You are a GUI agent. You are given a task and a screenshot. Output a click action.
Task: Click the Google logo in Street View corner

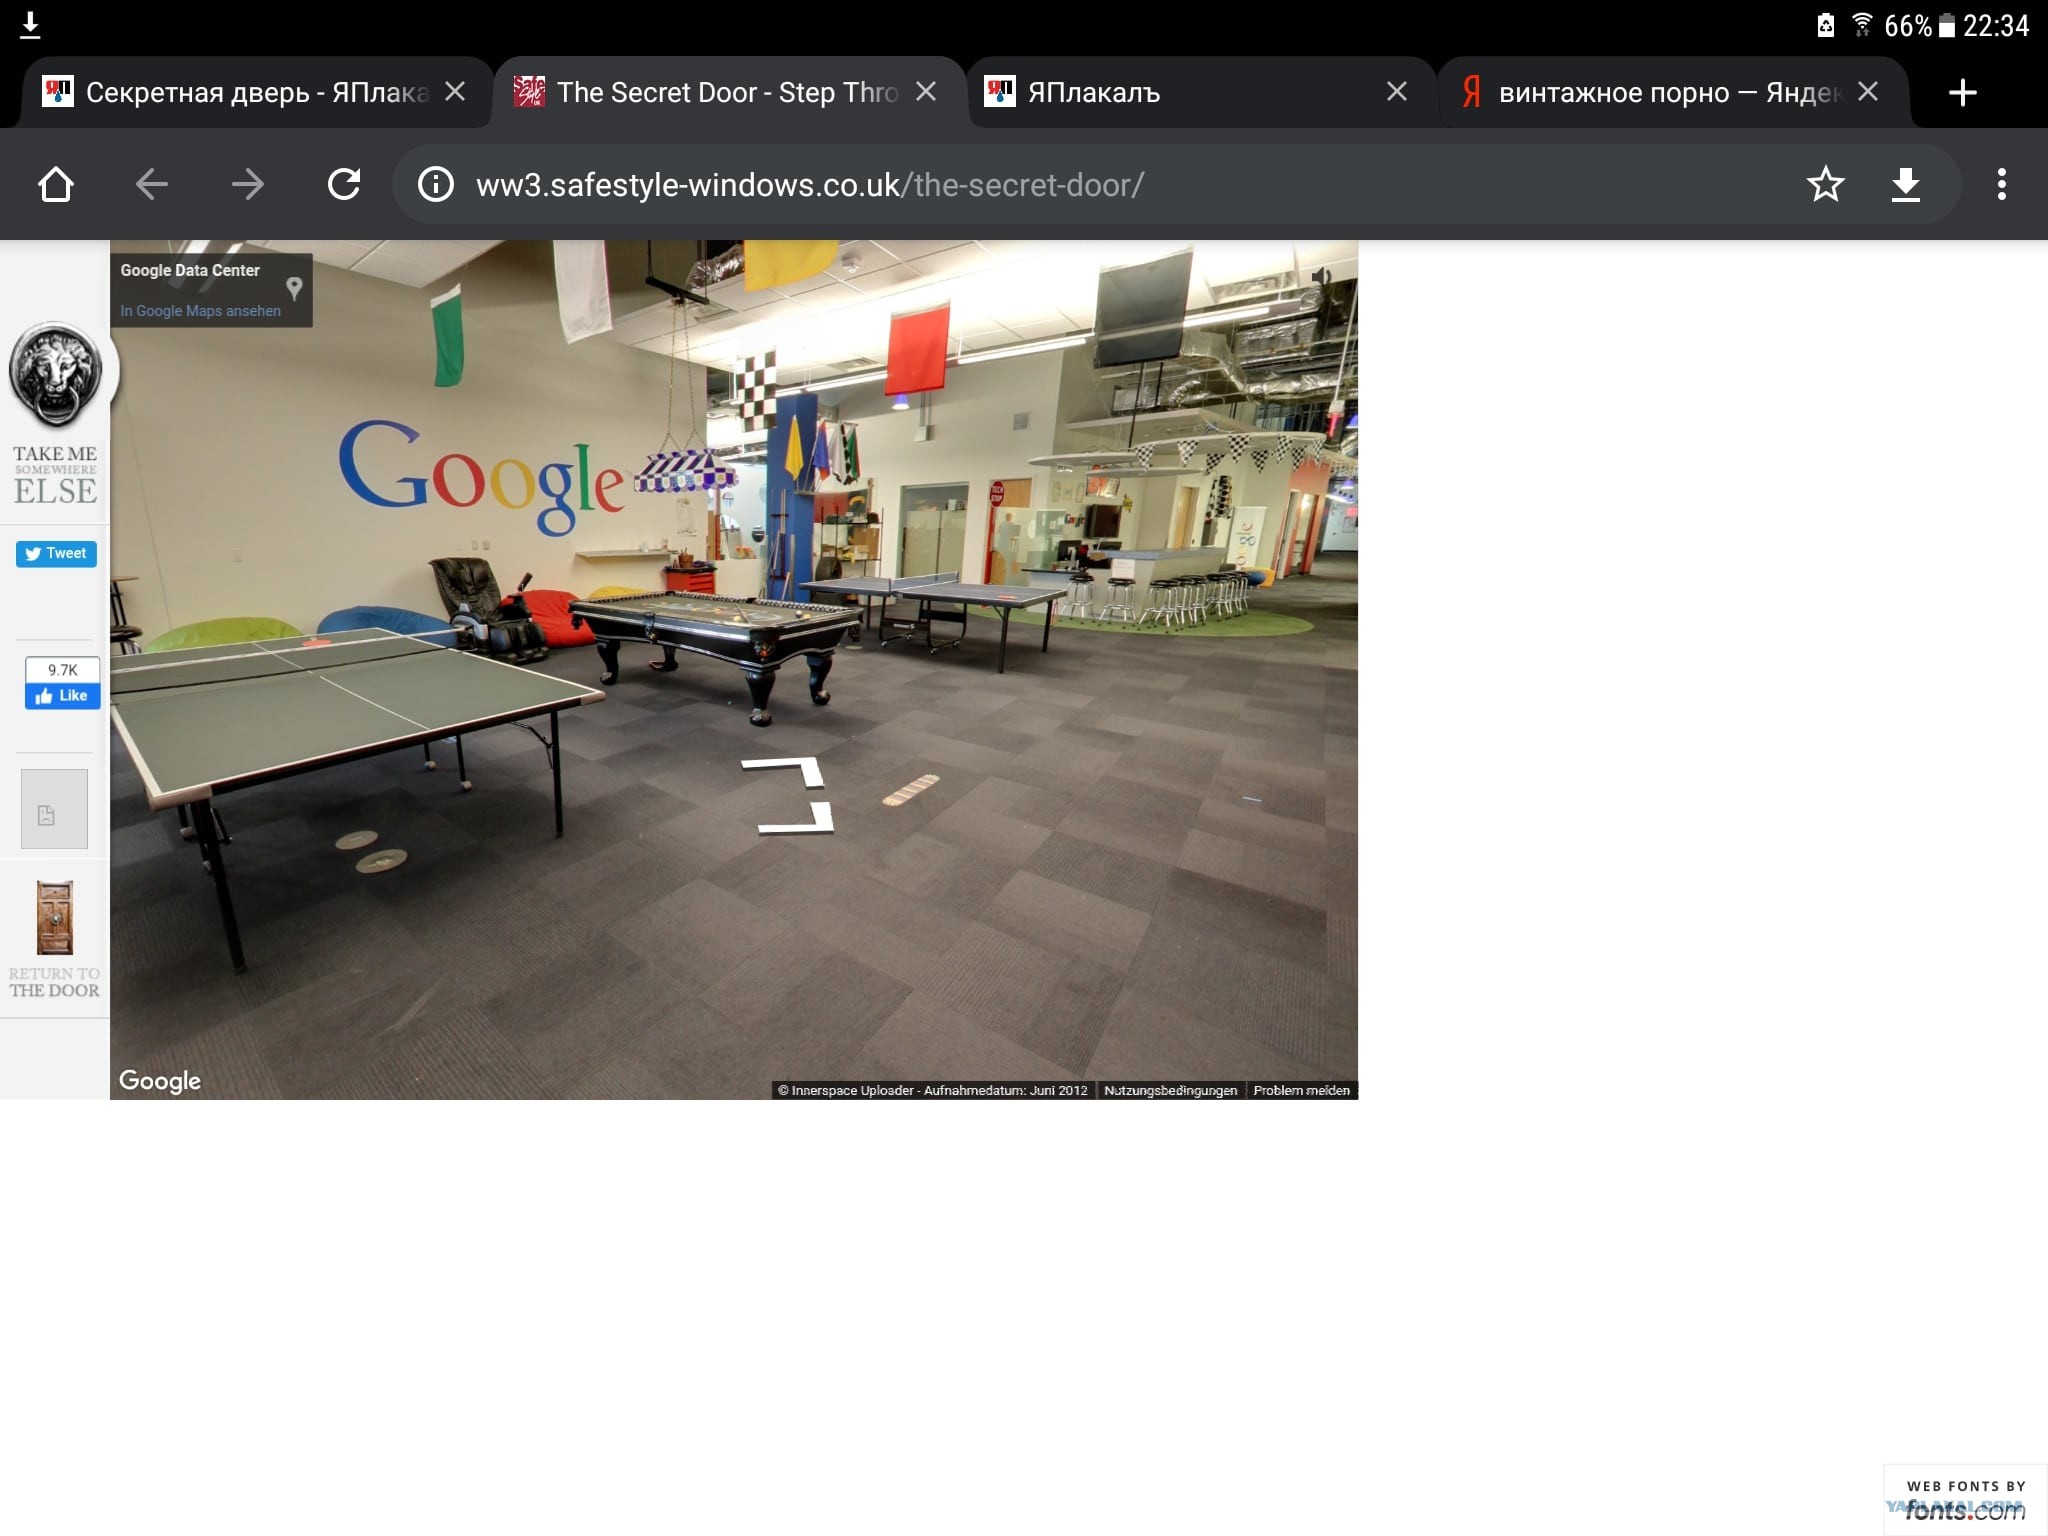[x=160, y=1081]
